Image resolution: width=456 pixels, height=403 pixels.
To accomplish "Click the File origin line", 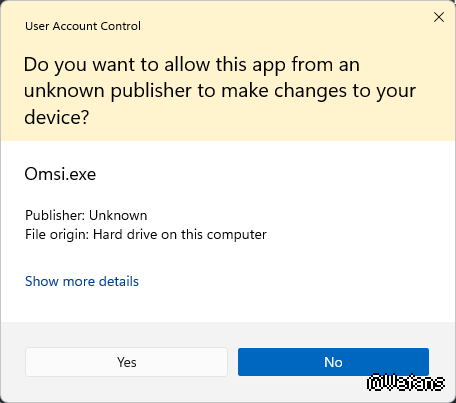I will point(146,235).
